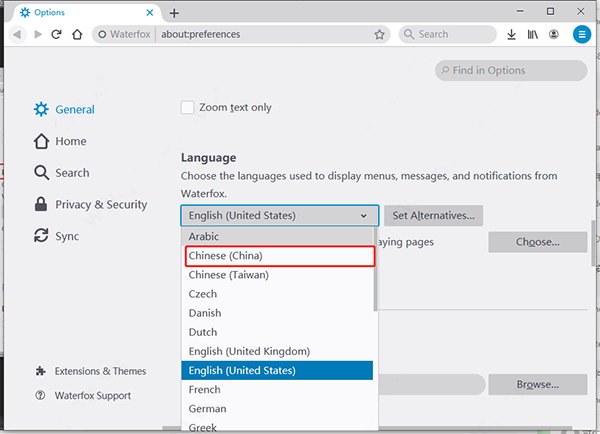Pick highlighted English (United States) option
Image resolution: width=600 pixels, height=434 pixels.
[277, 370]
